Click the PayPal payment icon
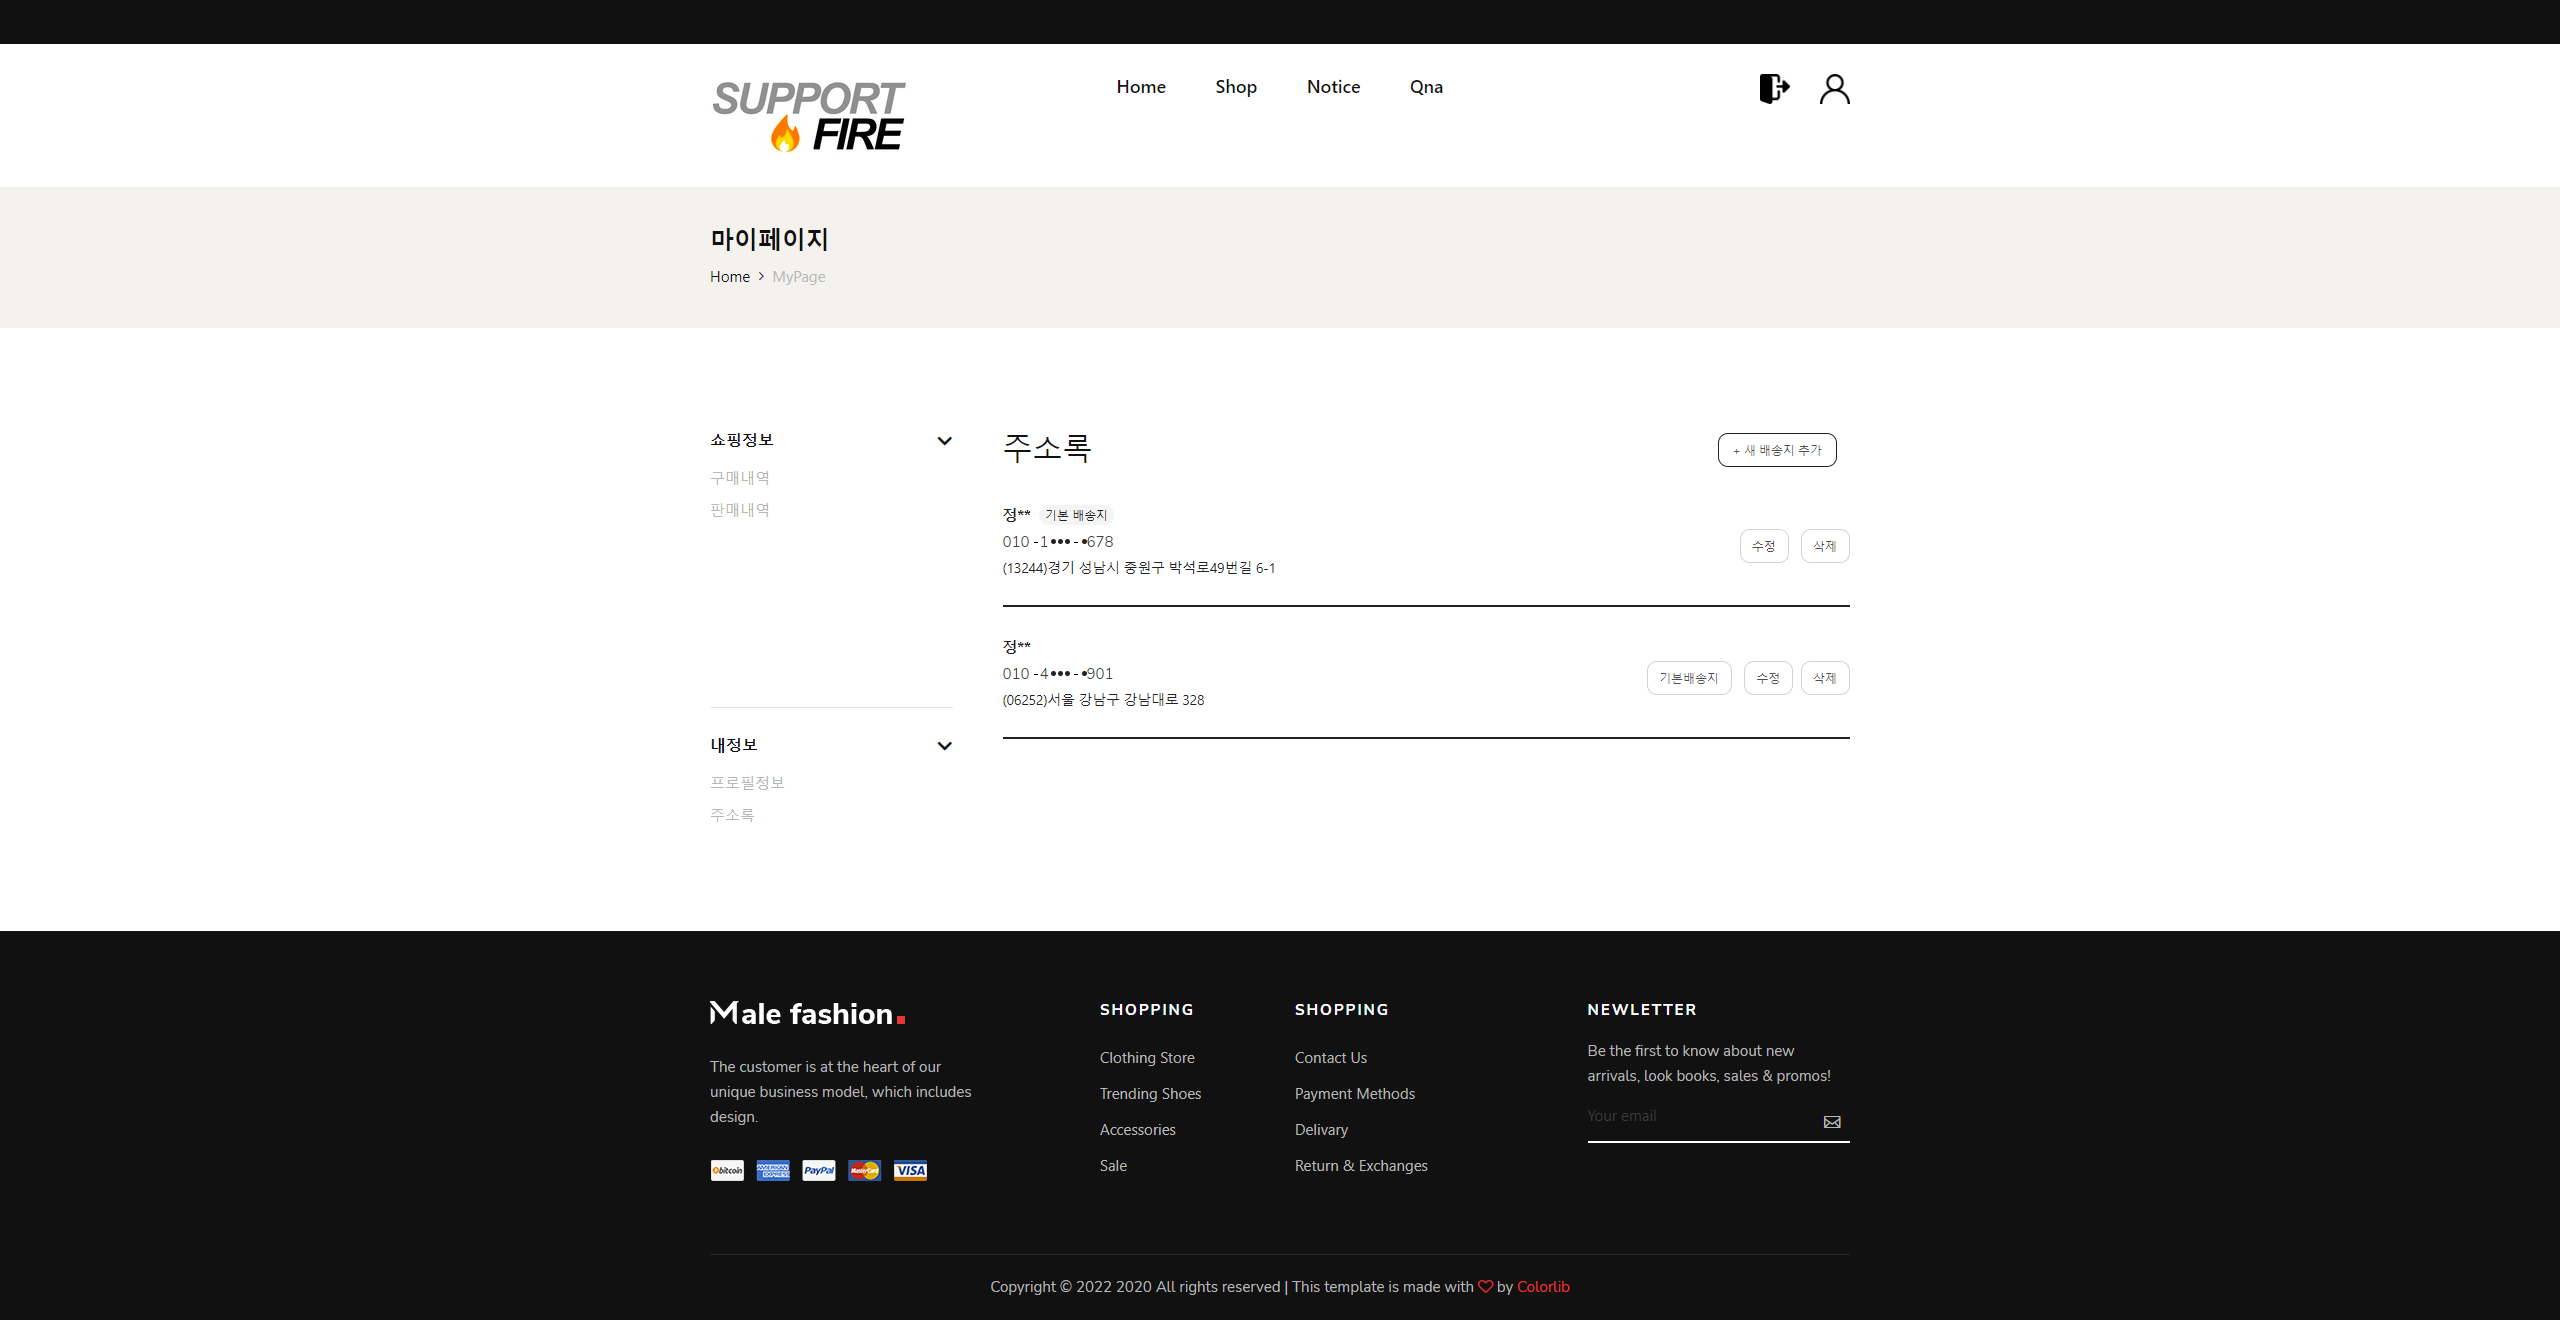Image resolution: width=2560 pixels, height=1320 pixels. (x=818, y=1170)
